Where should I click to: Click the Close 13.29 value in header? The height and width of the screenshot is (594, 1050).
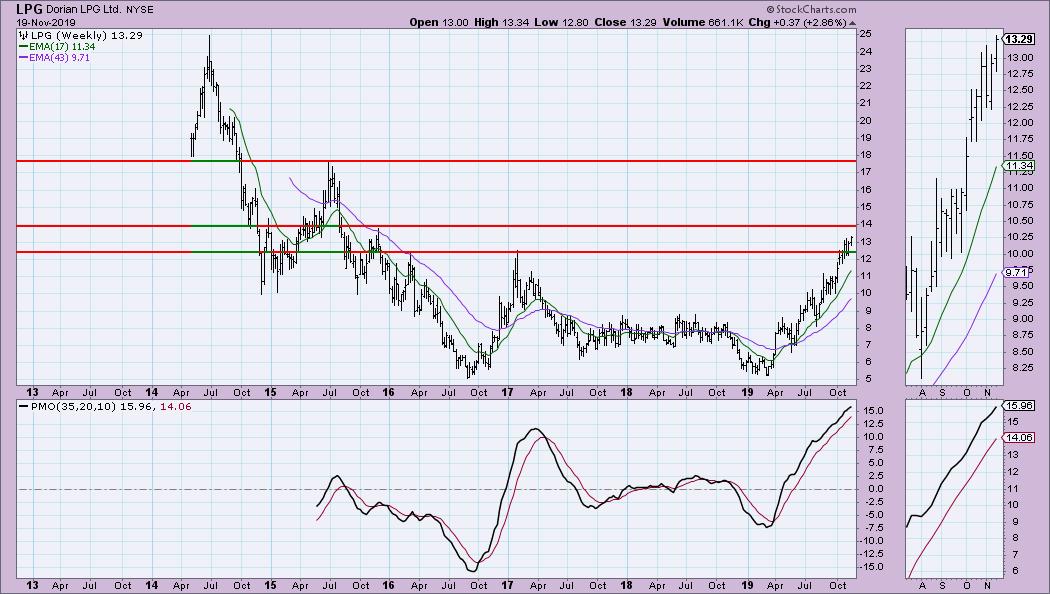tap(626, 22)
